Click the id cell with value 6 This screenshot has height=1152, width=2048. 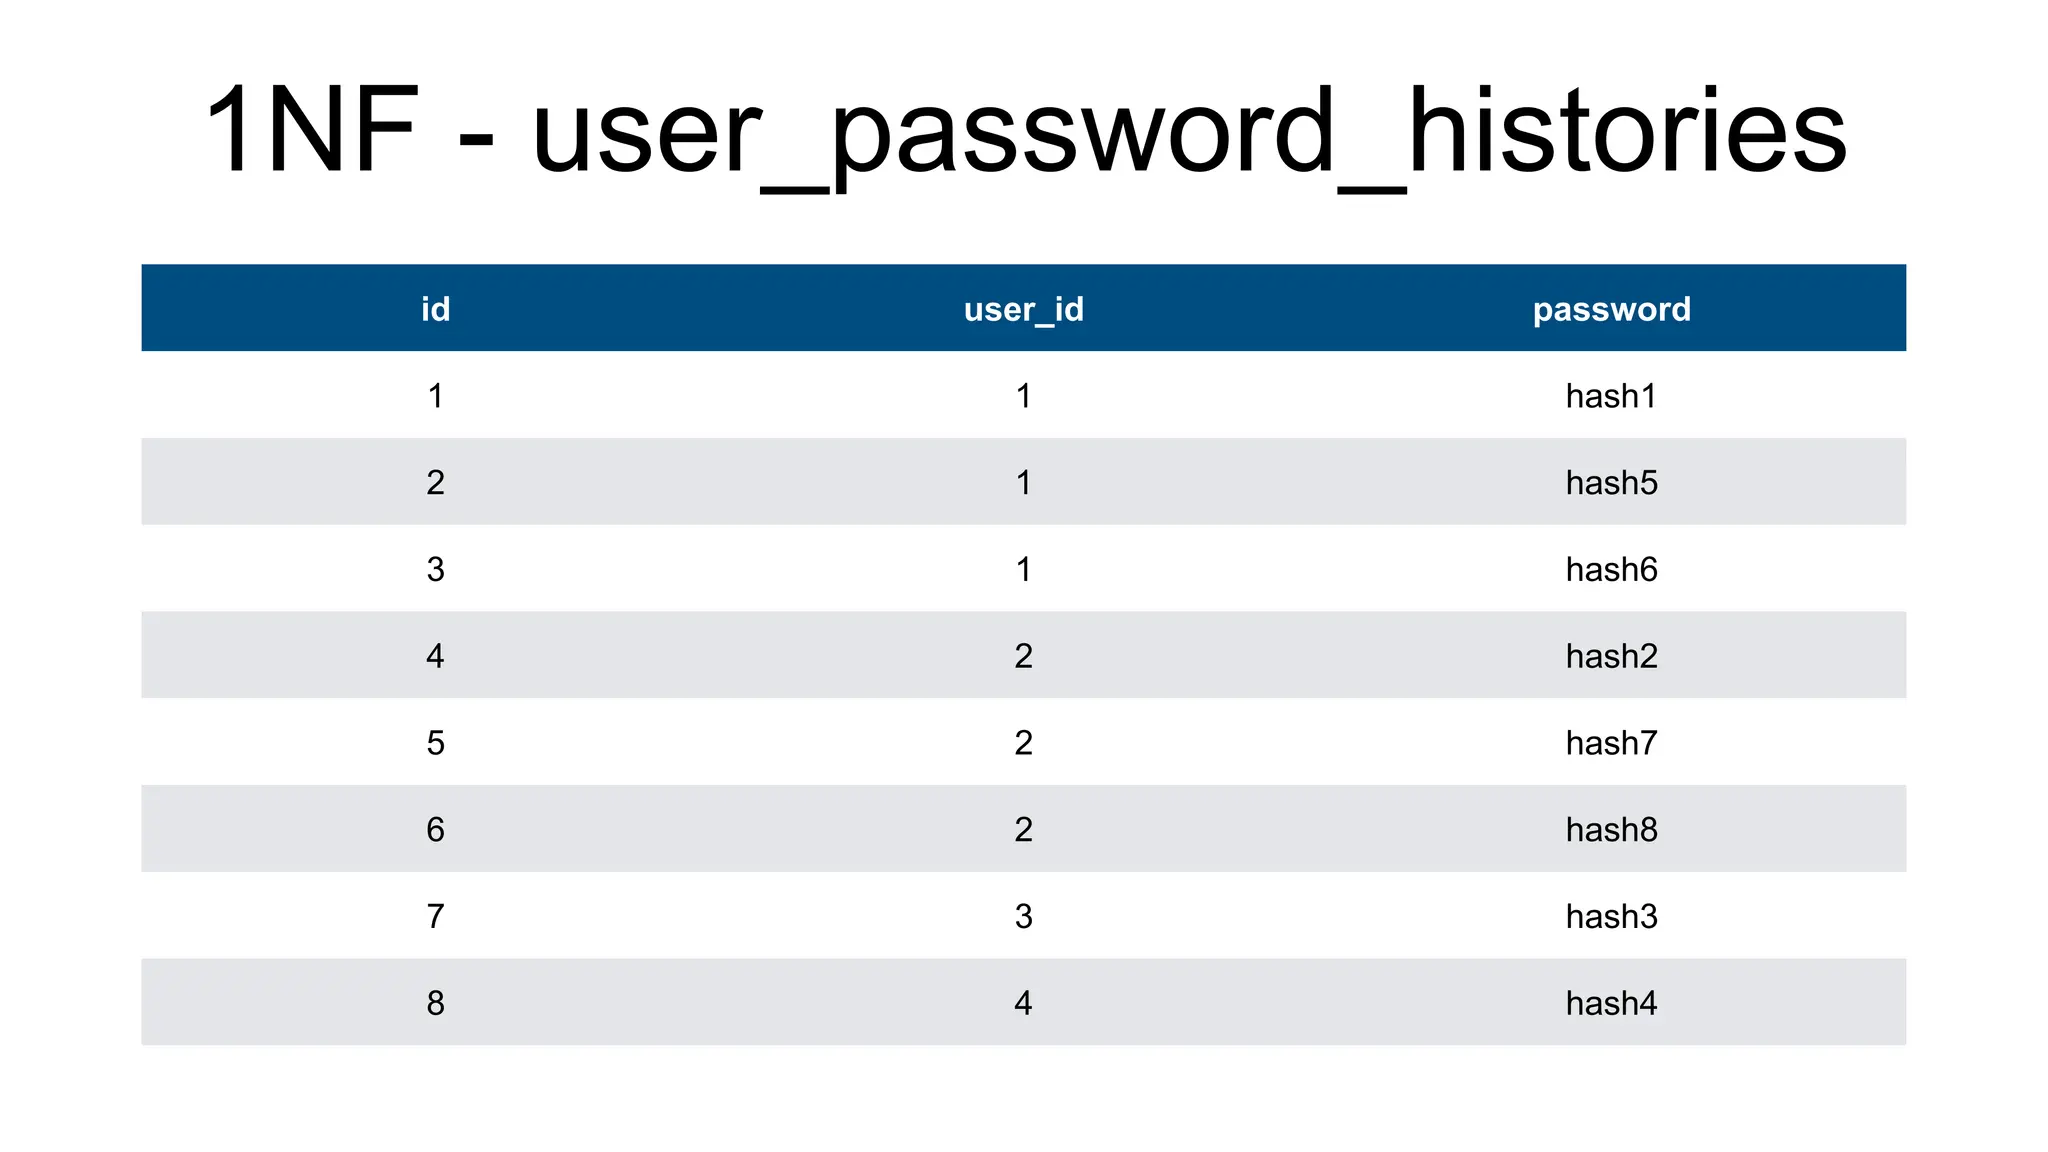coord(435,829)
